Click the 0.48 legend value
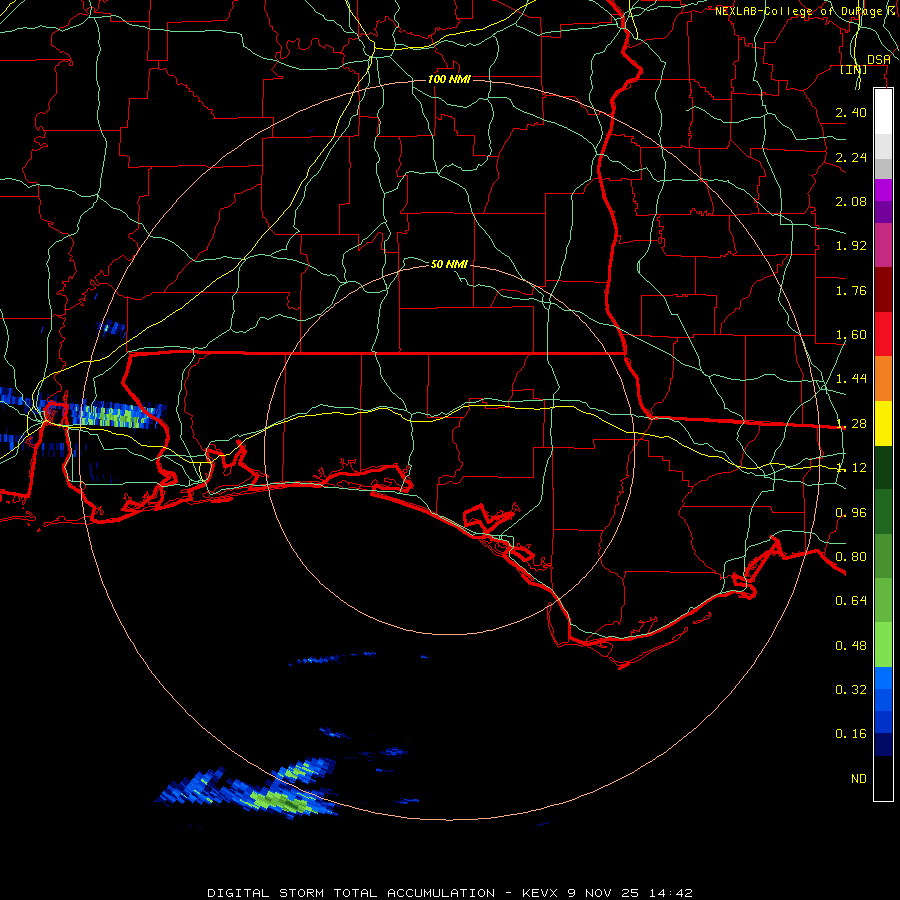 (851, 645)
